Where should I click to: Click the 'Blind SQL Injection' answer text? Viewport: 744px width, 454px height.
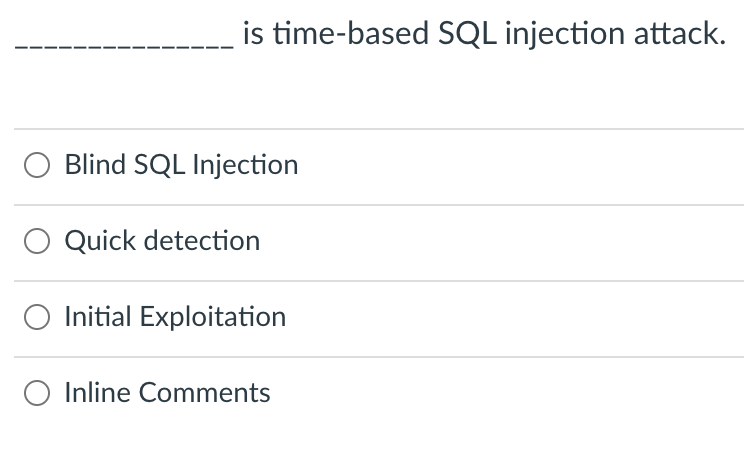click(x=181, y=165)
